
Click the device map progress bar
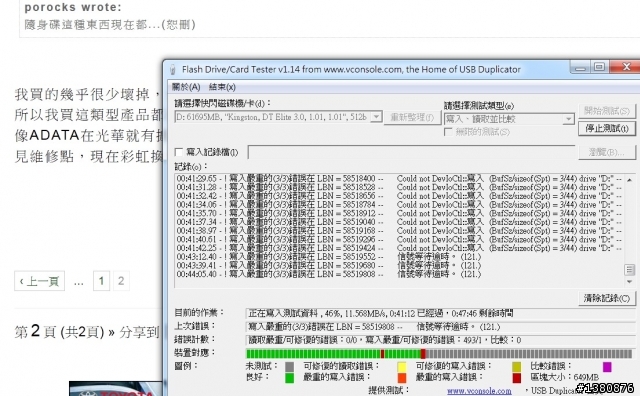[439, 354]
